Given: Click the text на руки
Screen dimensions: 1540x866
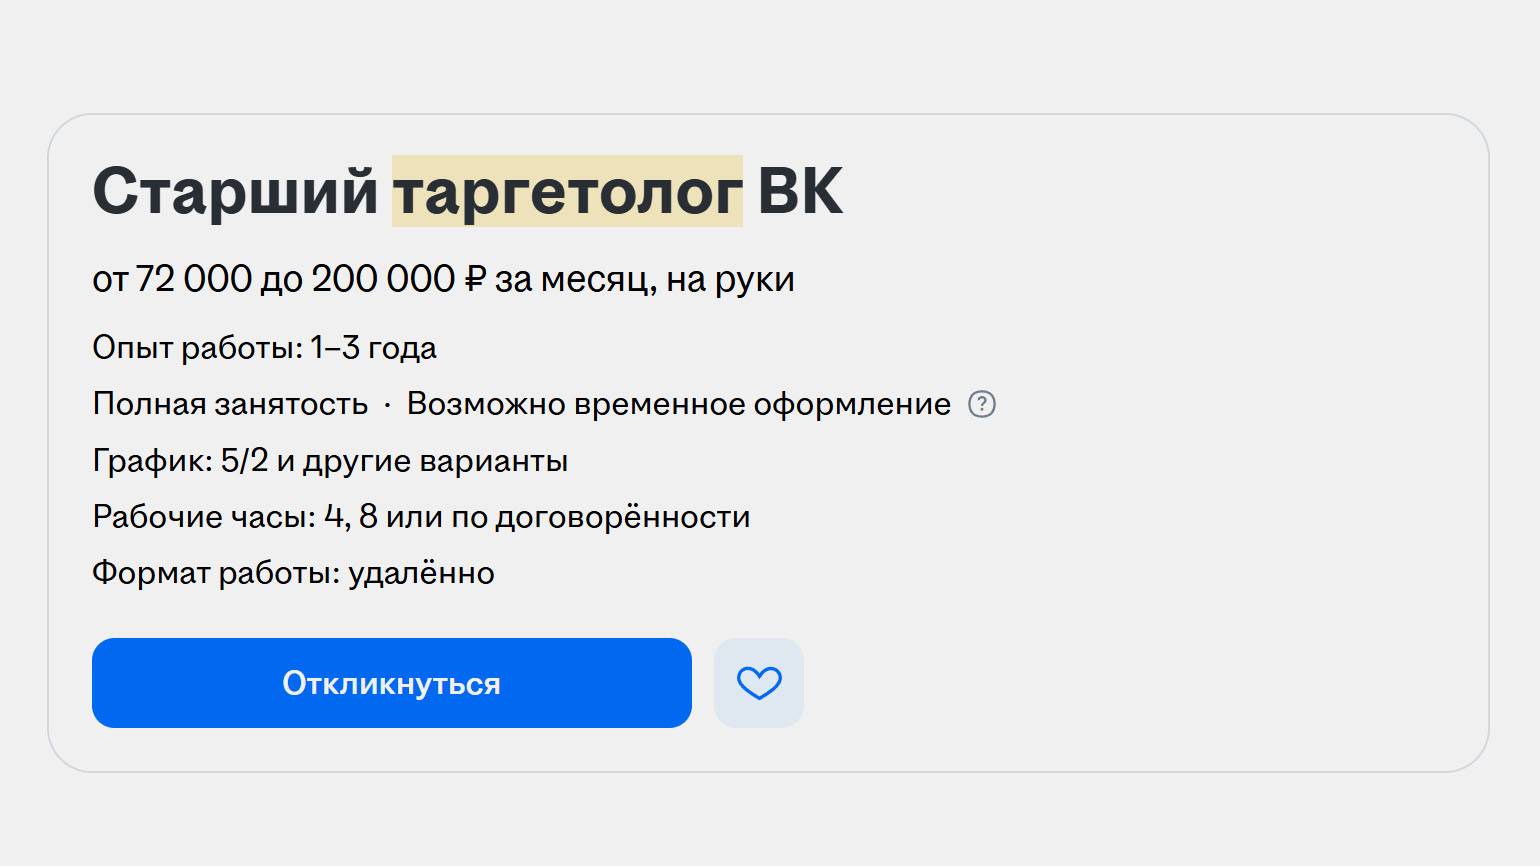Looking at the screenshot, I should coord(730,279).
